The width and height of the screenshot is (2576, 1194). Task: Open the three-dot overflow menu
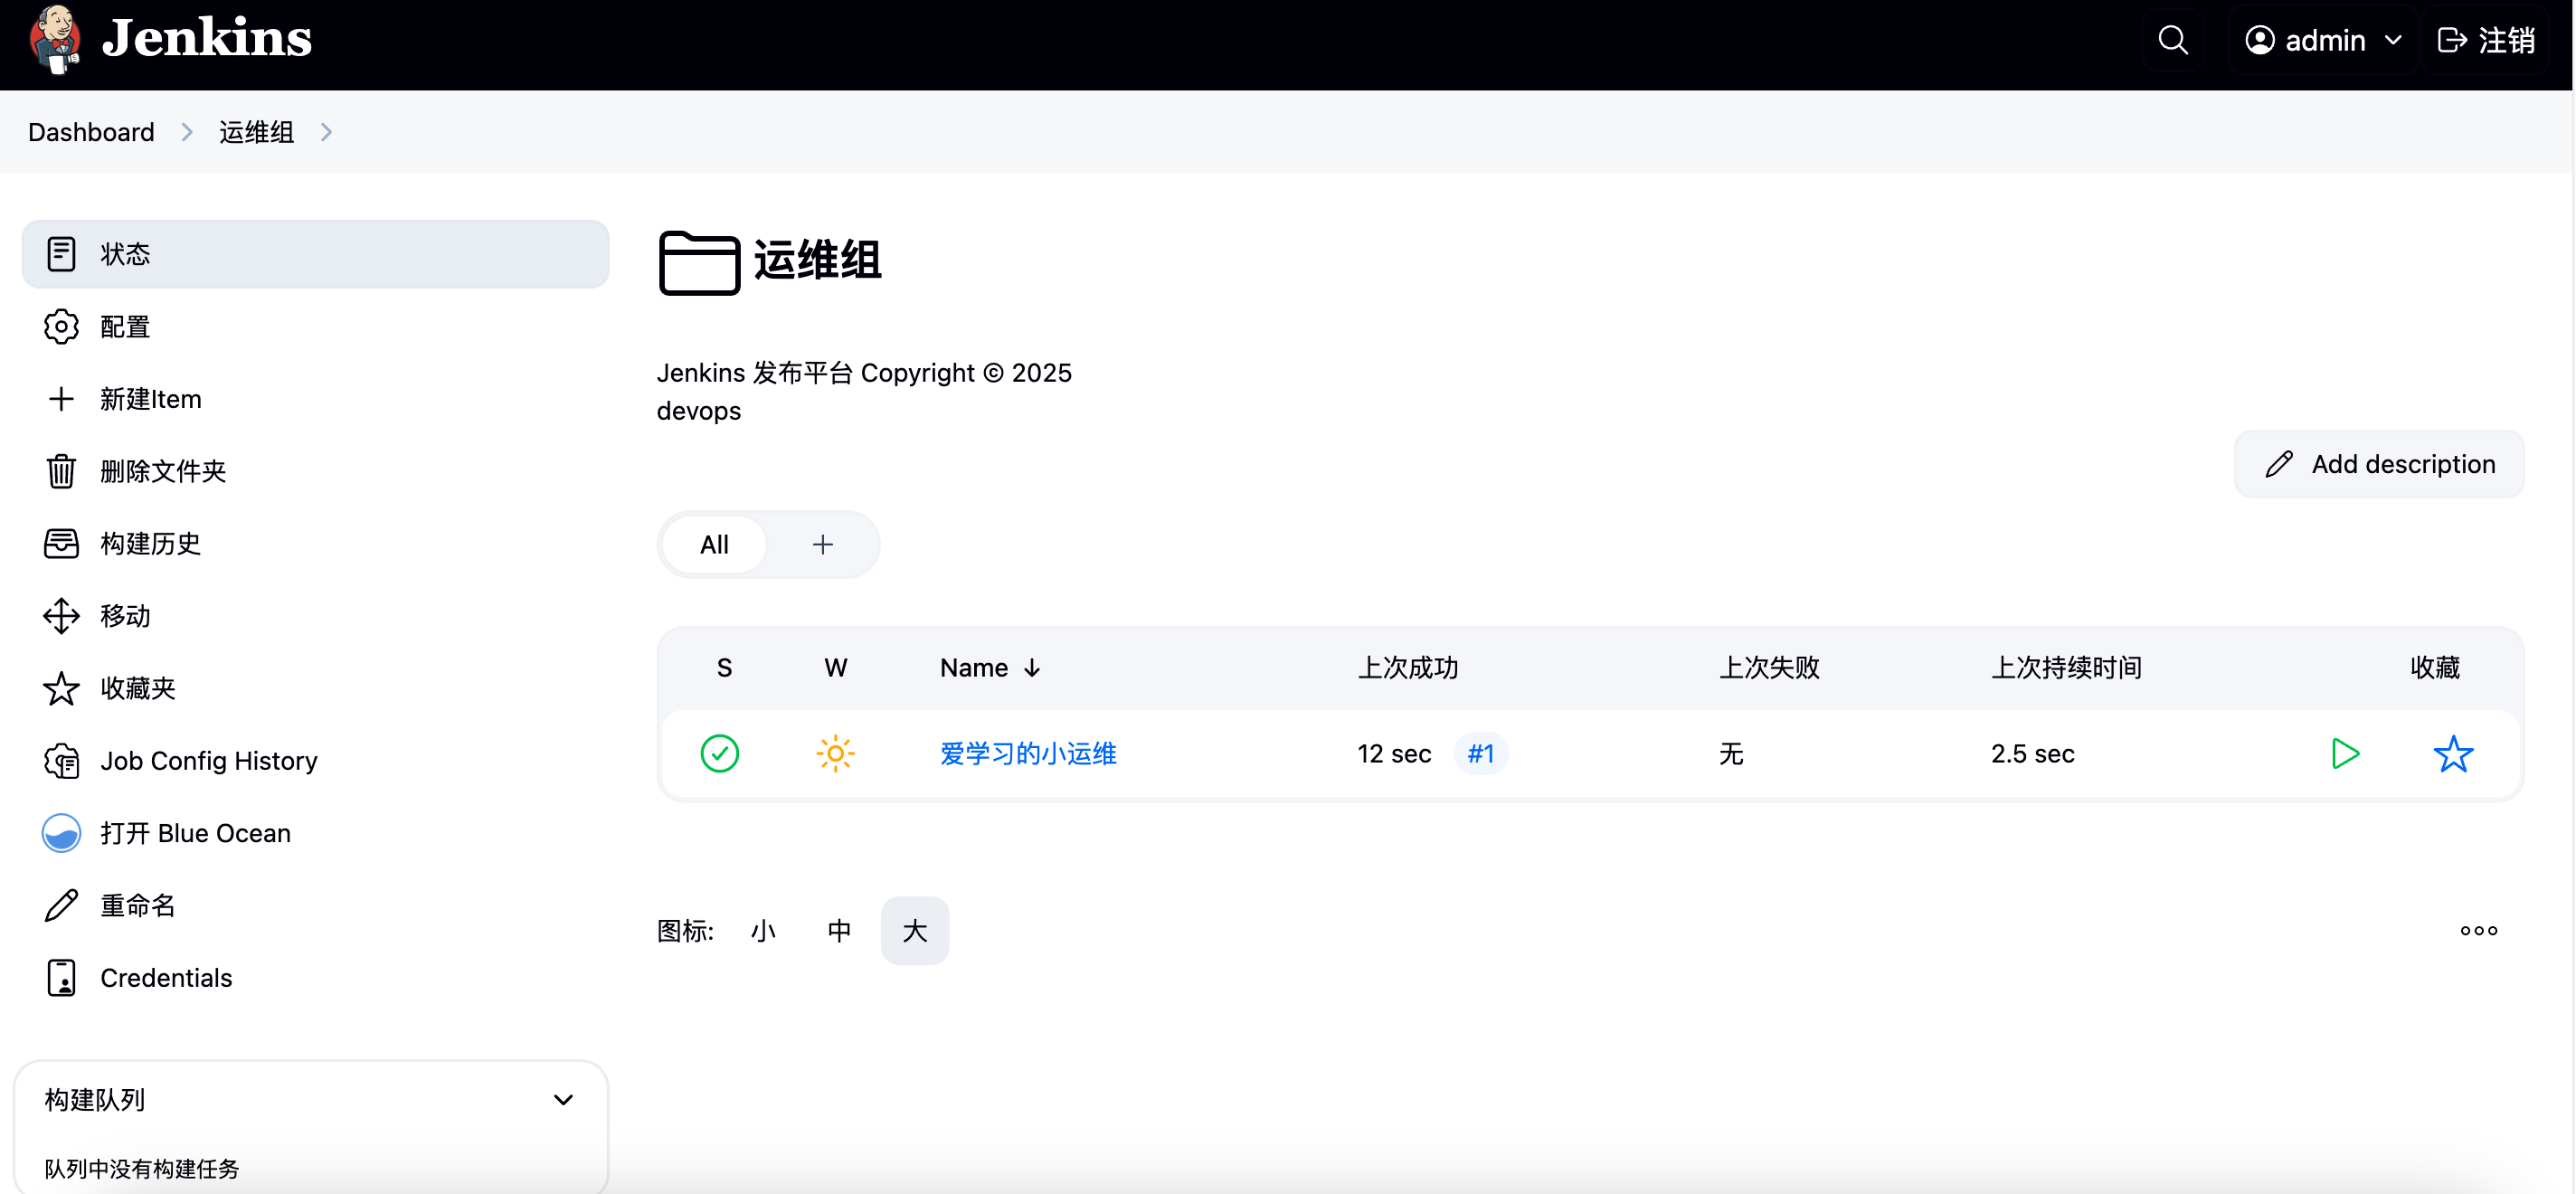(x=2478, y=931)
